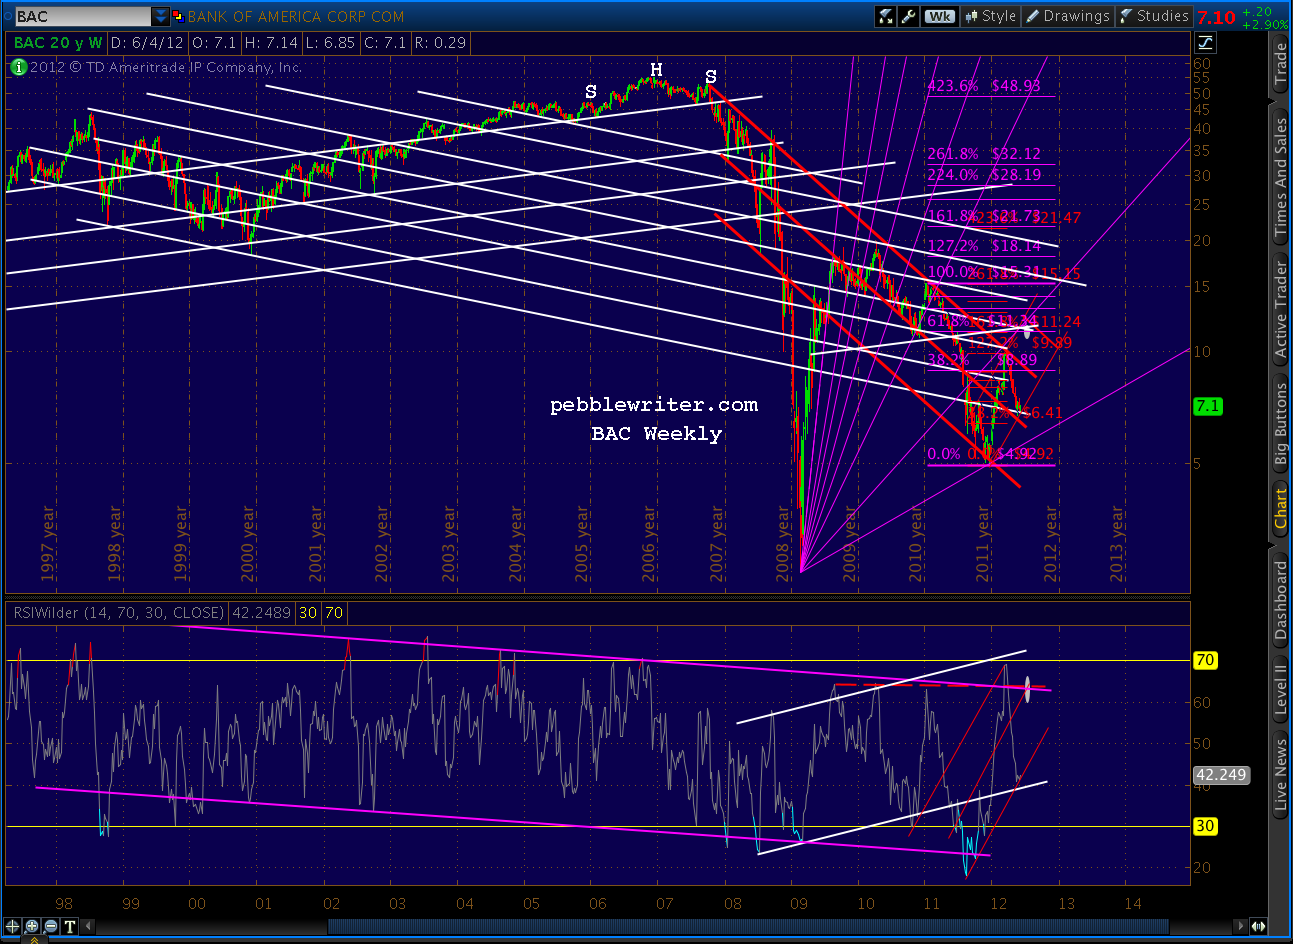Open the Dashboard side tab
Image resolution: width=1293 pixels, height=944 pixels.
coord(1281,601)
